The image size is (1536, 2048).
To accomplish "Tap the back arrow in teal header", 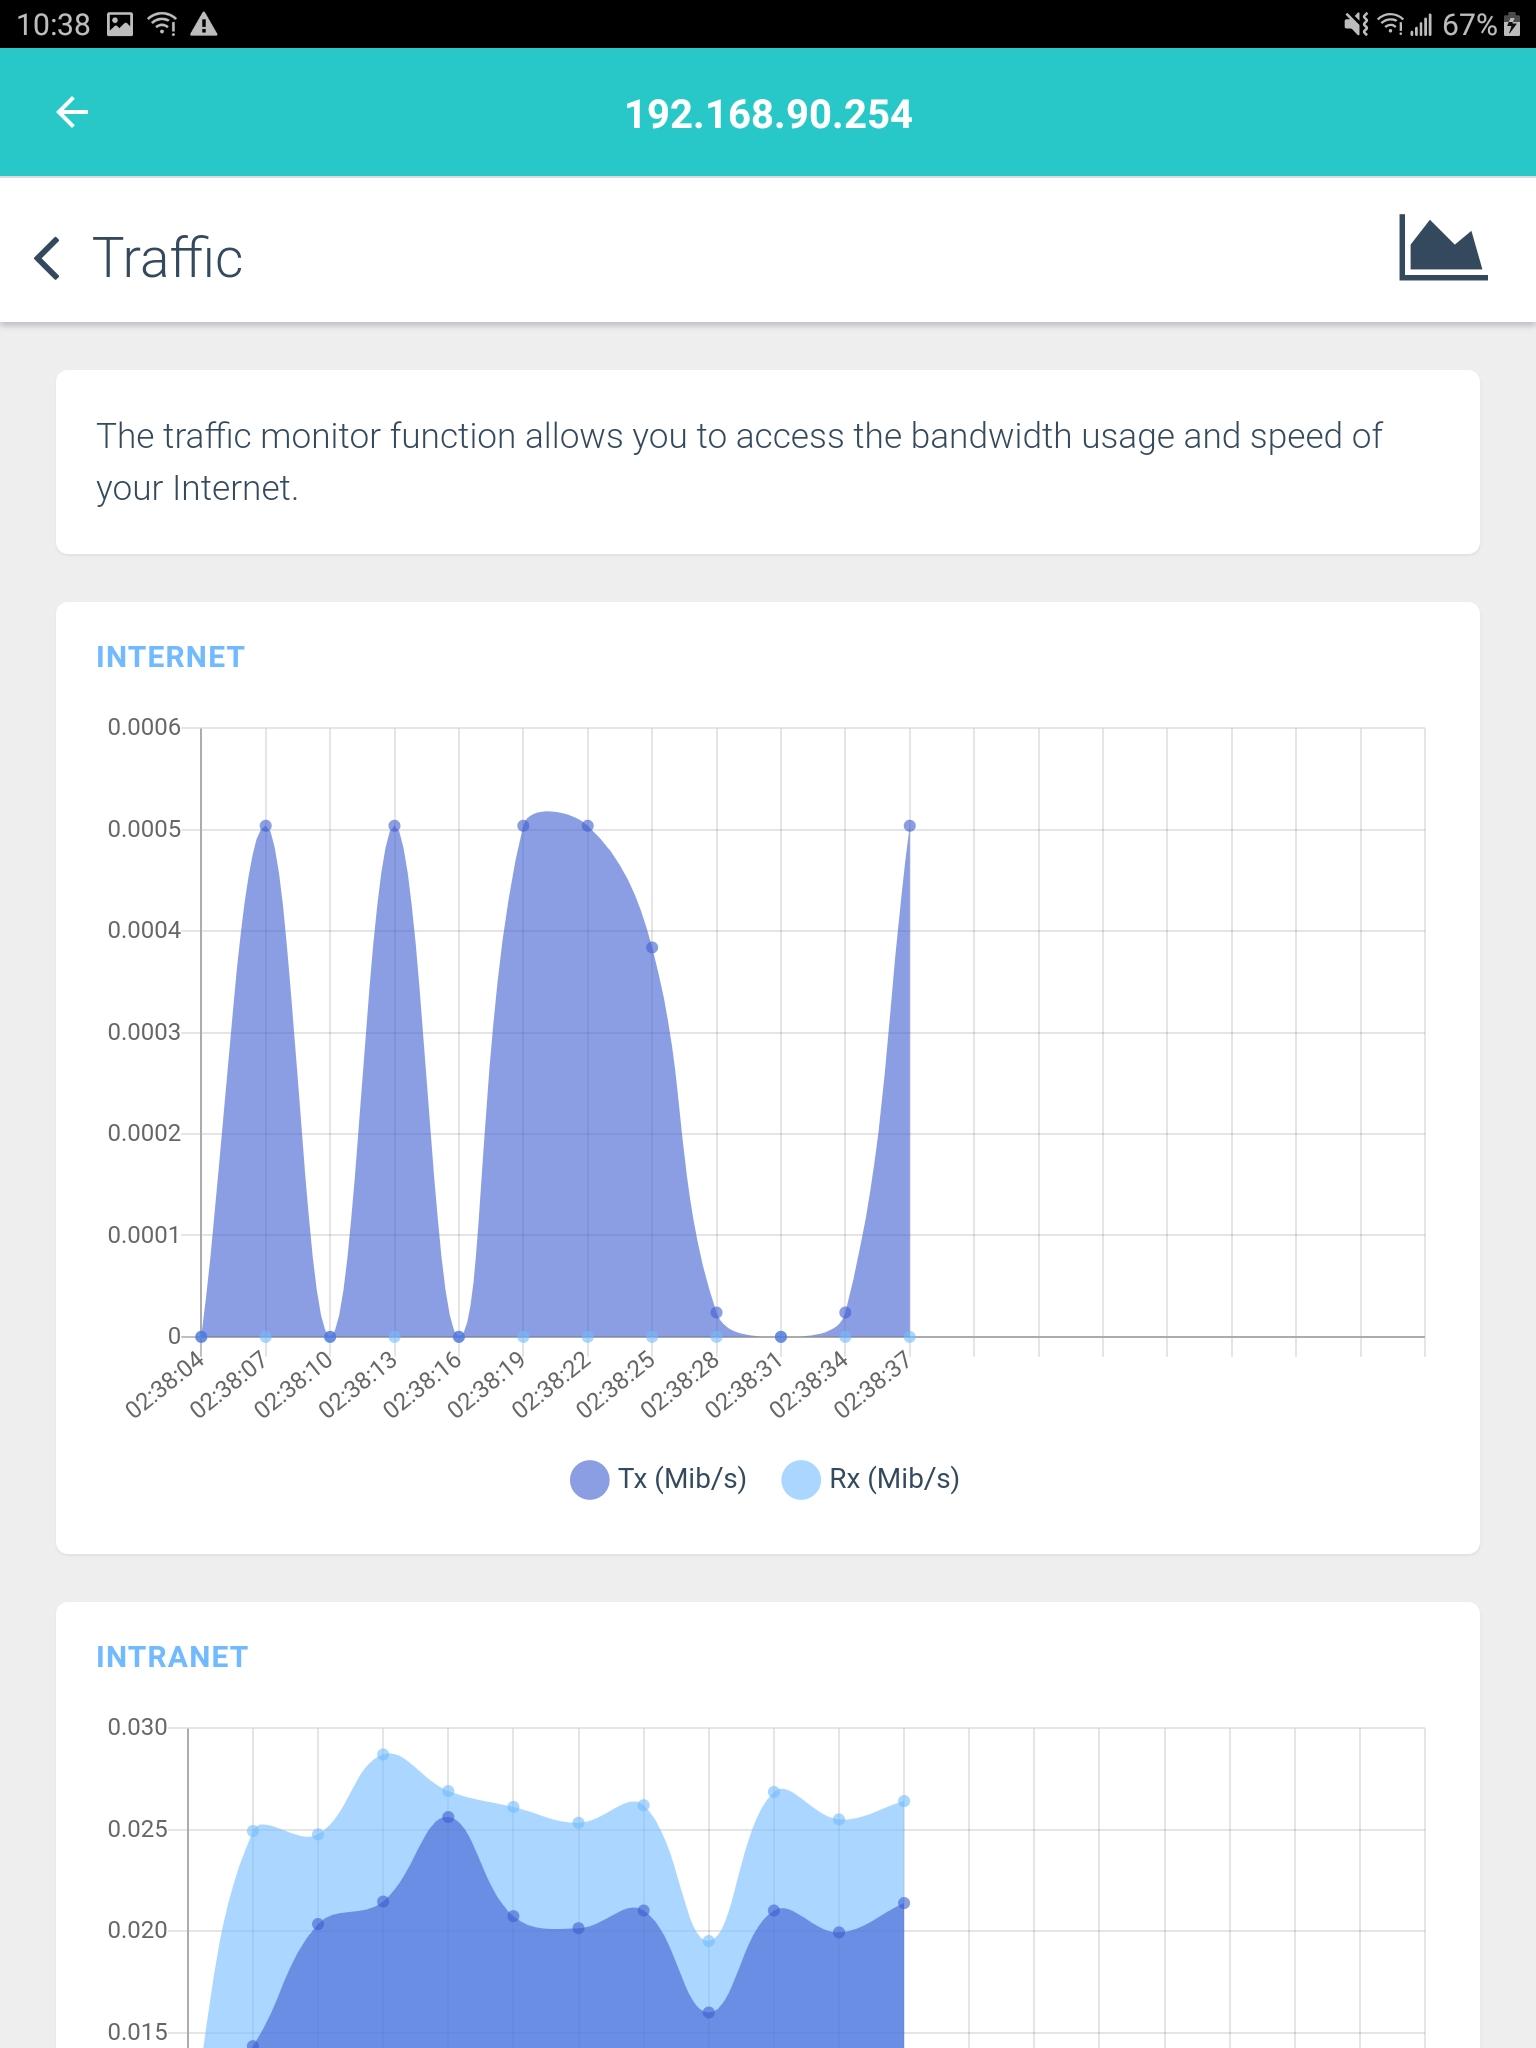I will [72, 112].
